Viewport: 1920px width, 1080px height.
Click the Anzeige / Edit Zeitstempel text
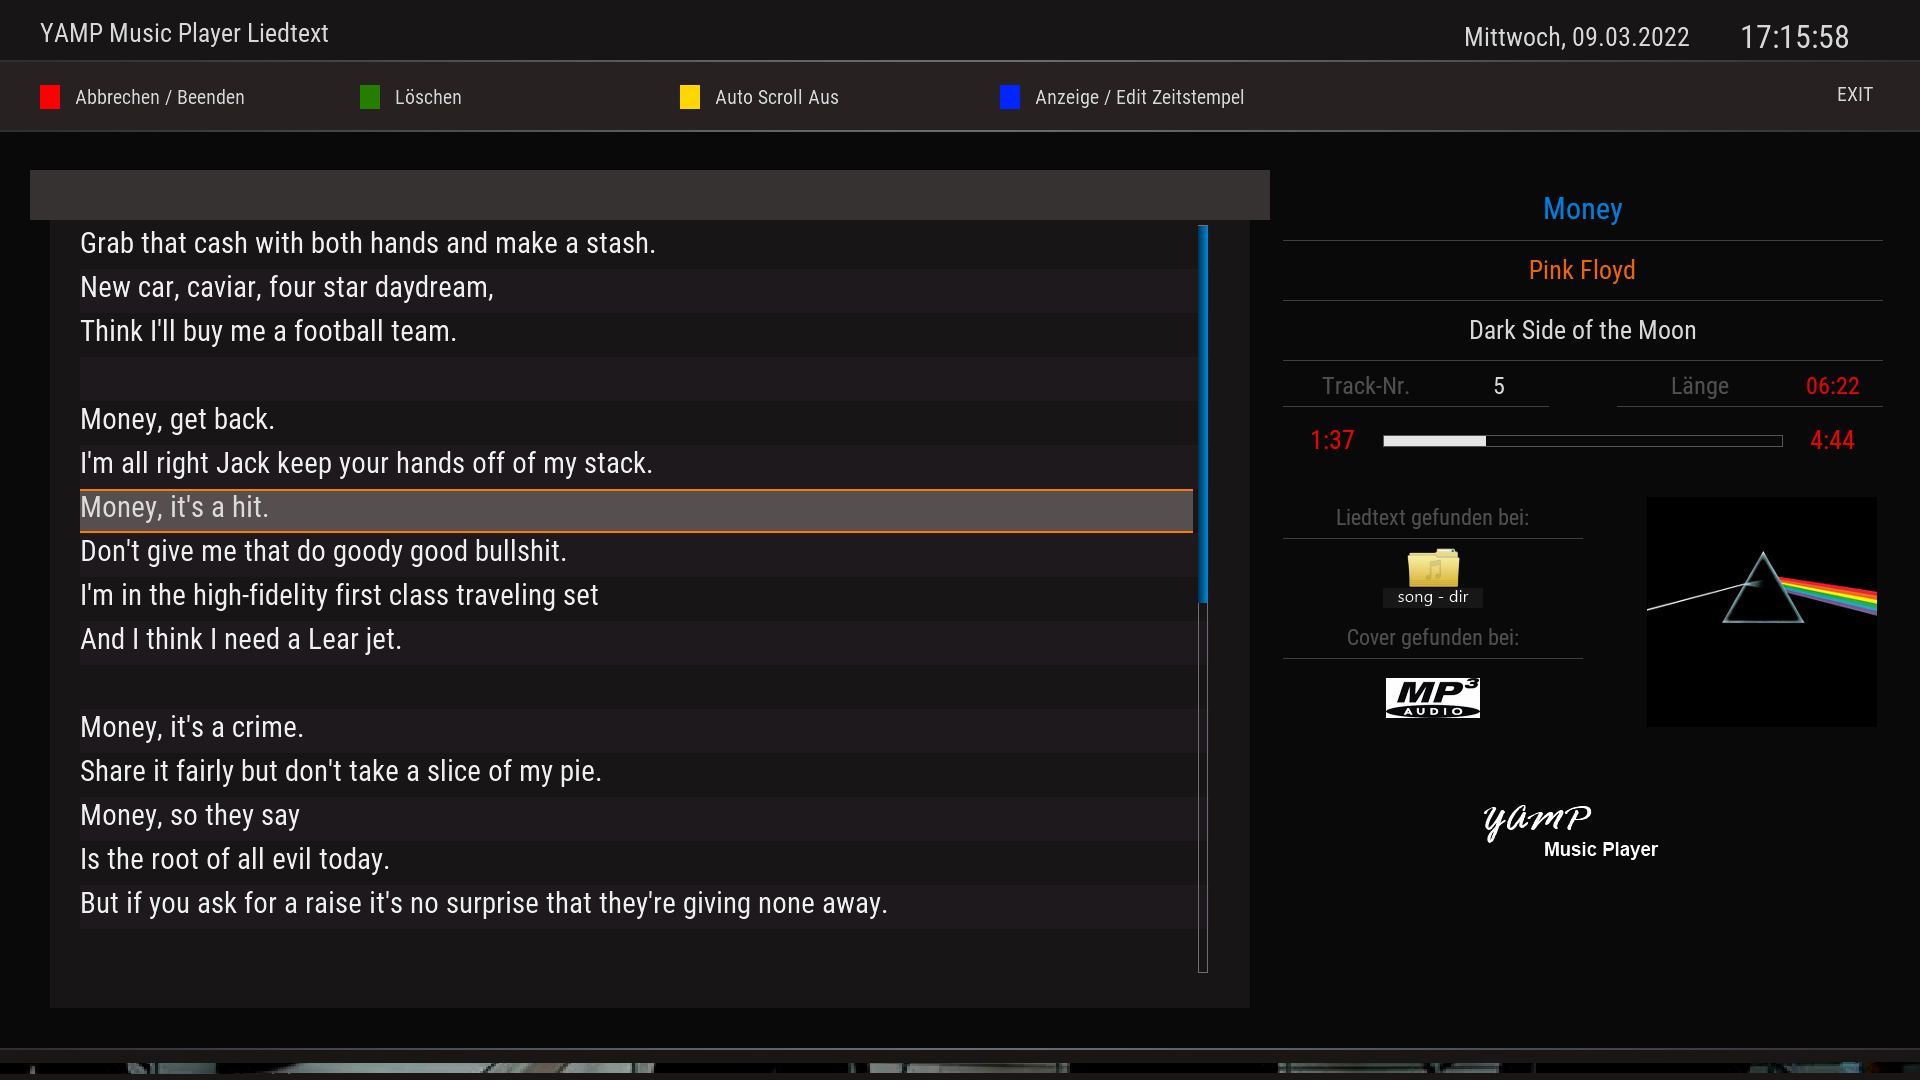1139,97
